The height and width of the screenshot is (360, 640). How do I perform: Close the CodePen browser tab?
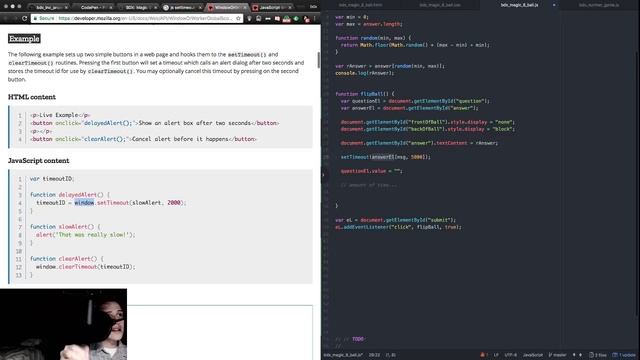pyautogui.click(x=111, y=7)
